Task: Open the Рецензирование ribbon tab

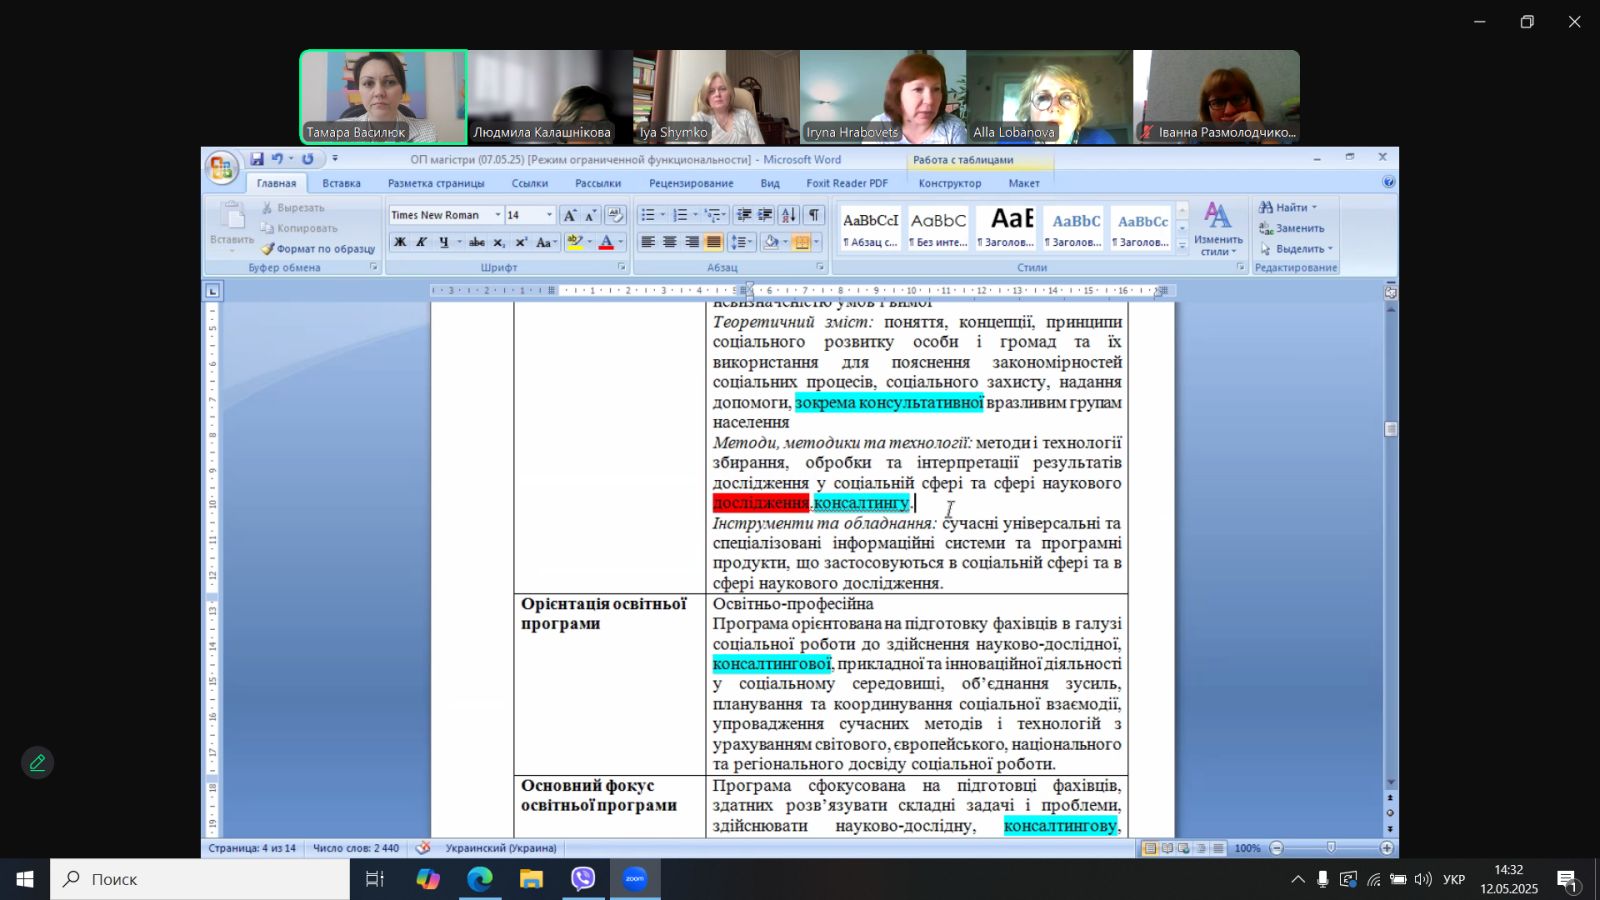Action: point(691,183)
